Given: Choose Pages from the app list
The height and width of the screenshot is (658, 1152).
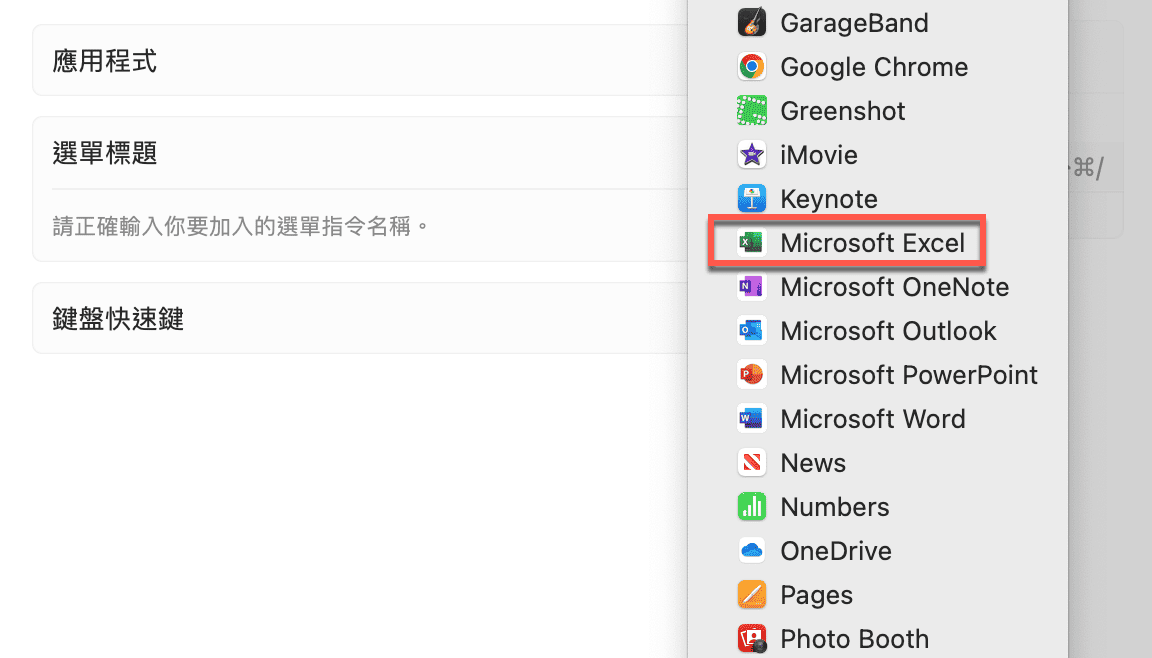Looking at the screenshot, I should [x=877, y=595].
